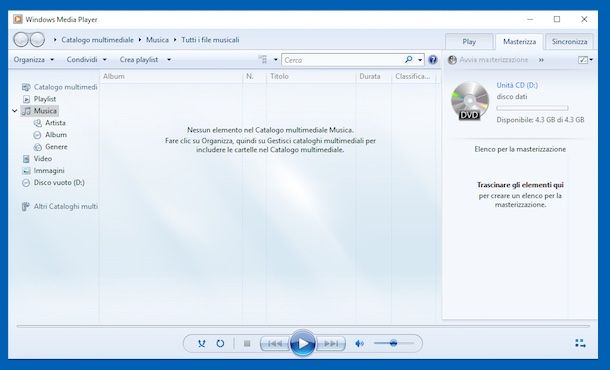
Task: Click Catalogo multimediale in breadcrumb
Action: click(x=97, y=40)
